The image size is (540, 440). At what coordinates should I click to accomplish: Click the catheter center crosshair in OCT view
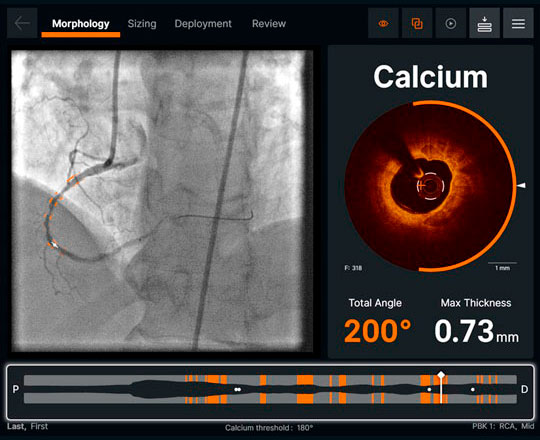(421, 186)
